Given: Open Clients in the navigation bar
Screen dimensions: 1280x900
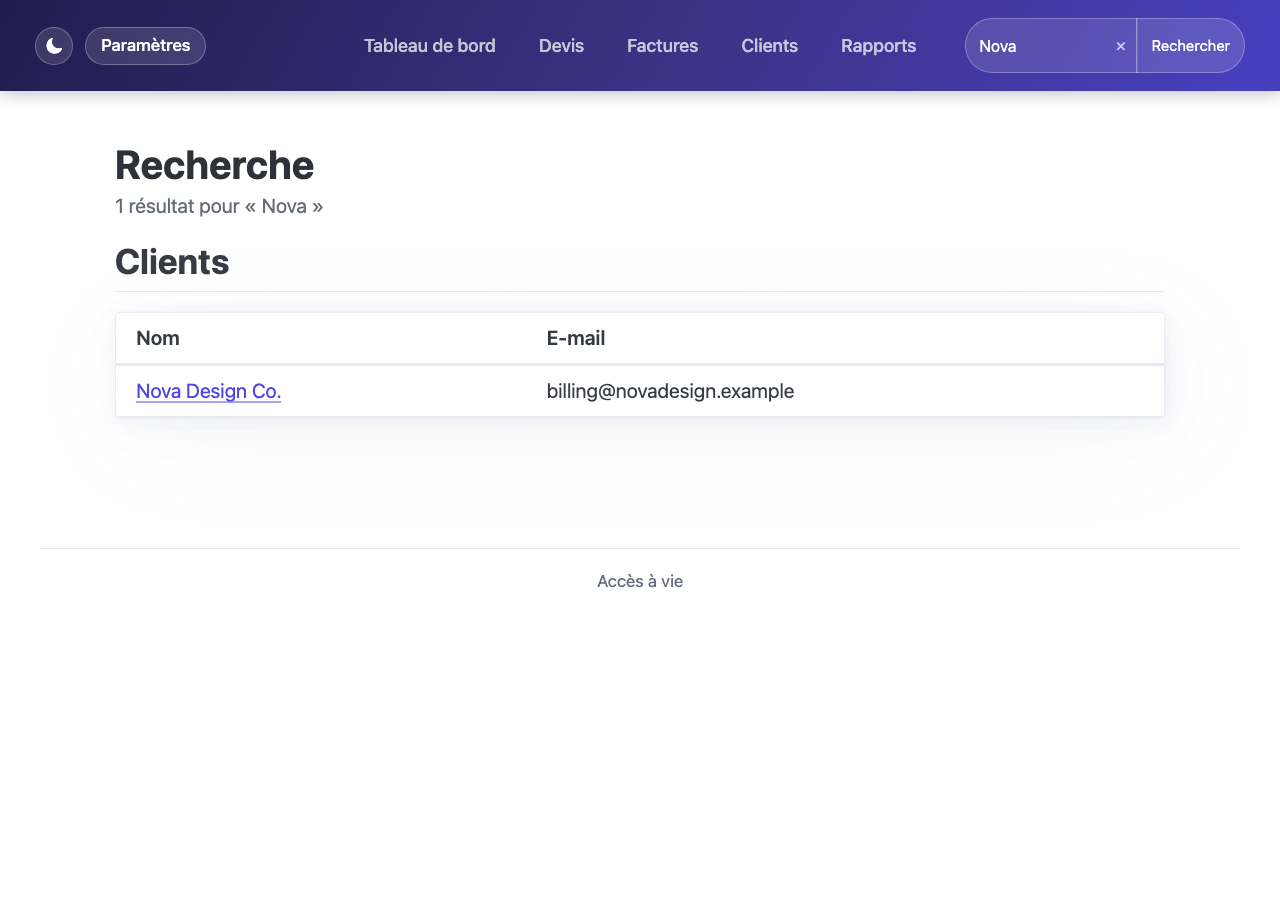Looking at the screenshot, I should click(770, 46).
